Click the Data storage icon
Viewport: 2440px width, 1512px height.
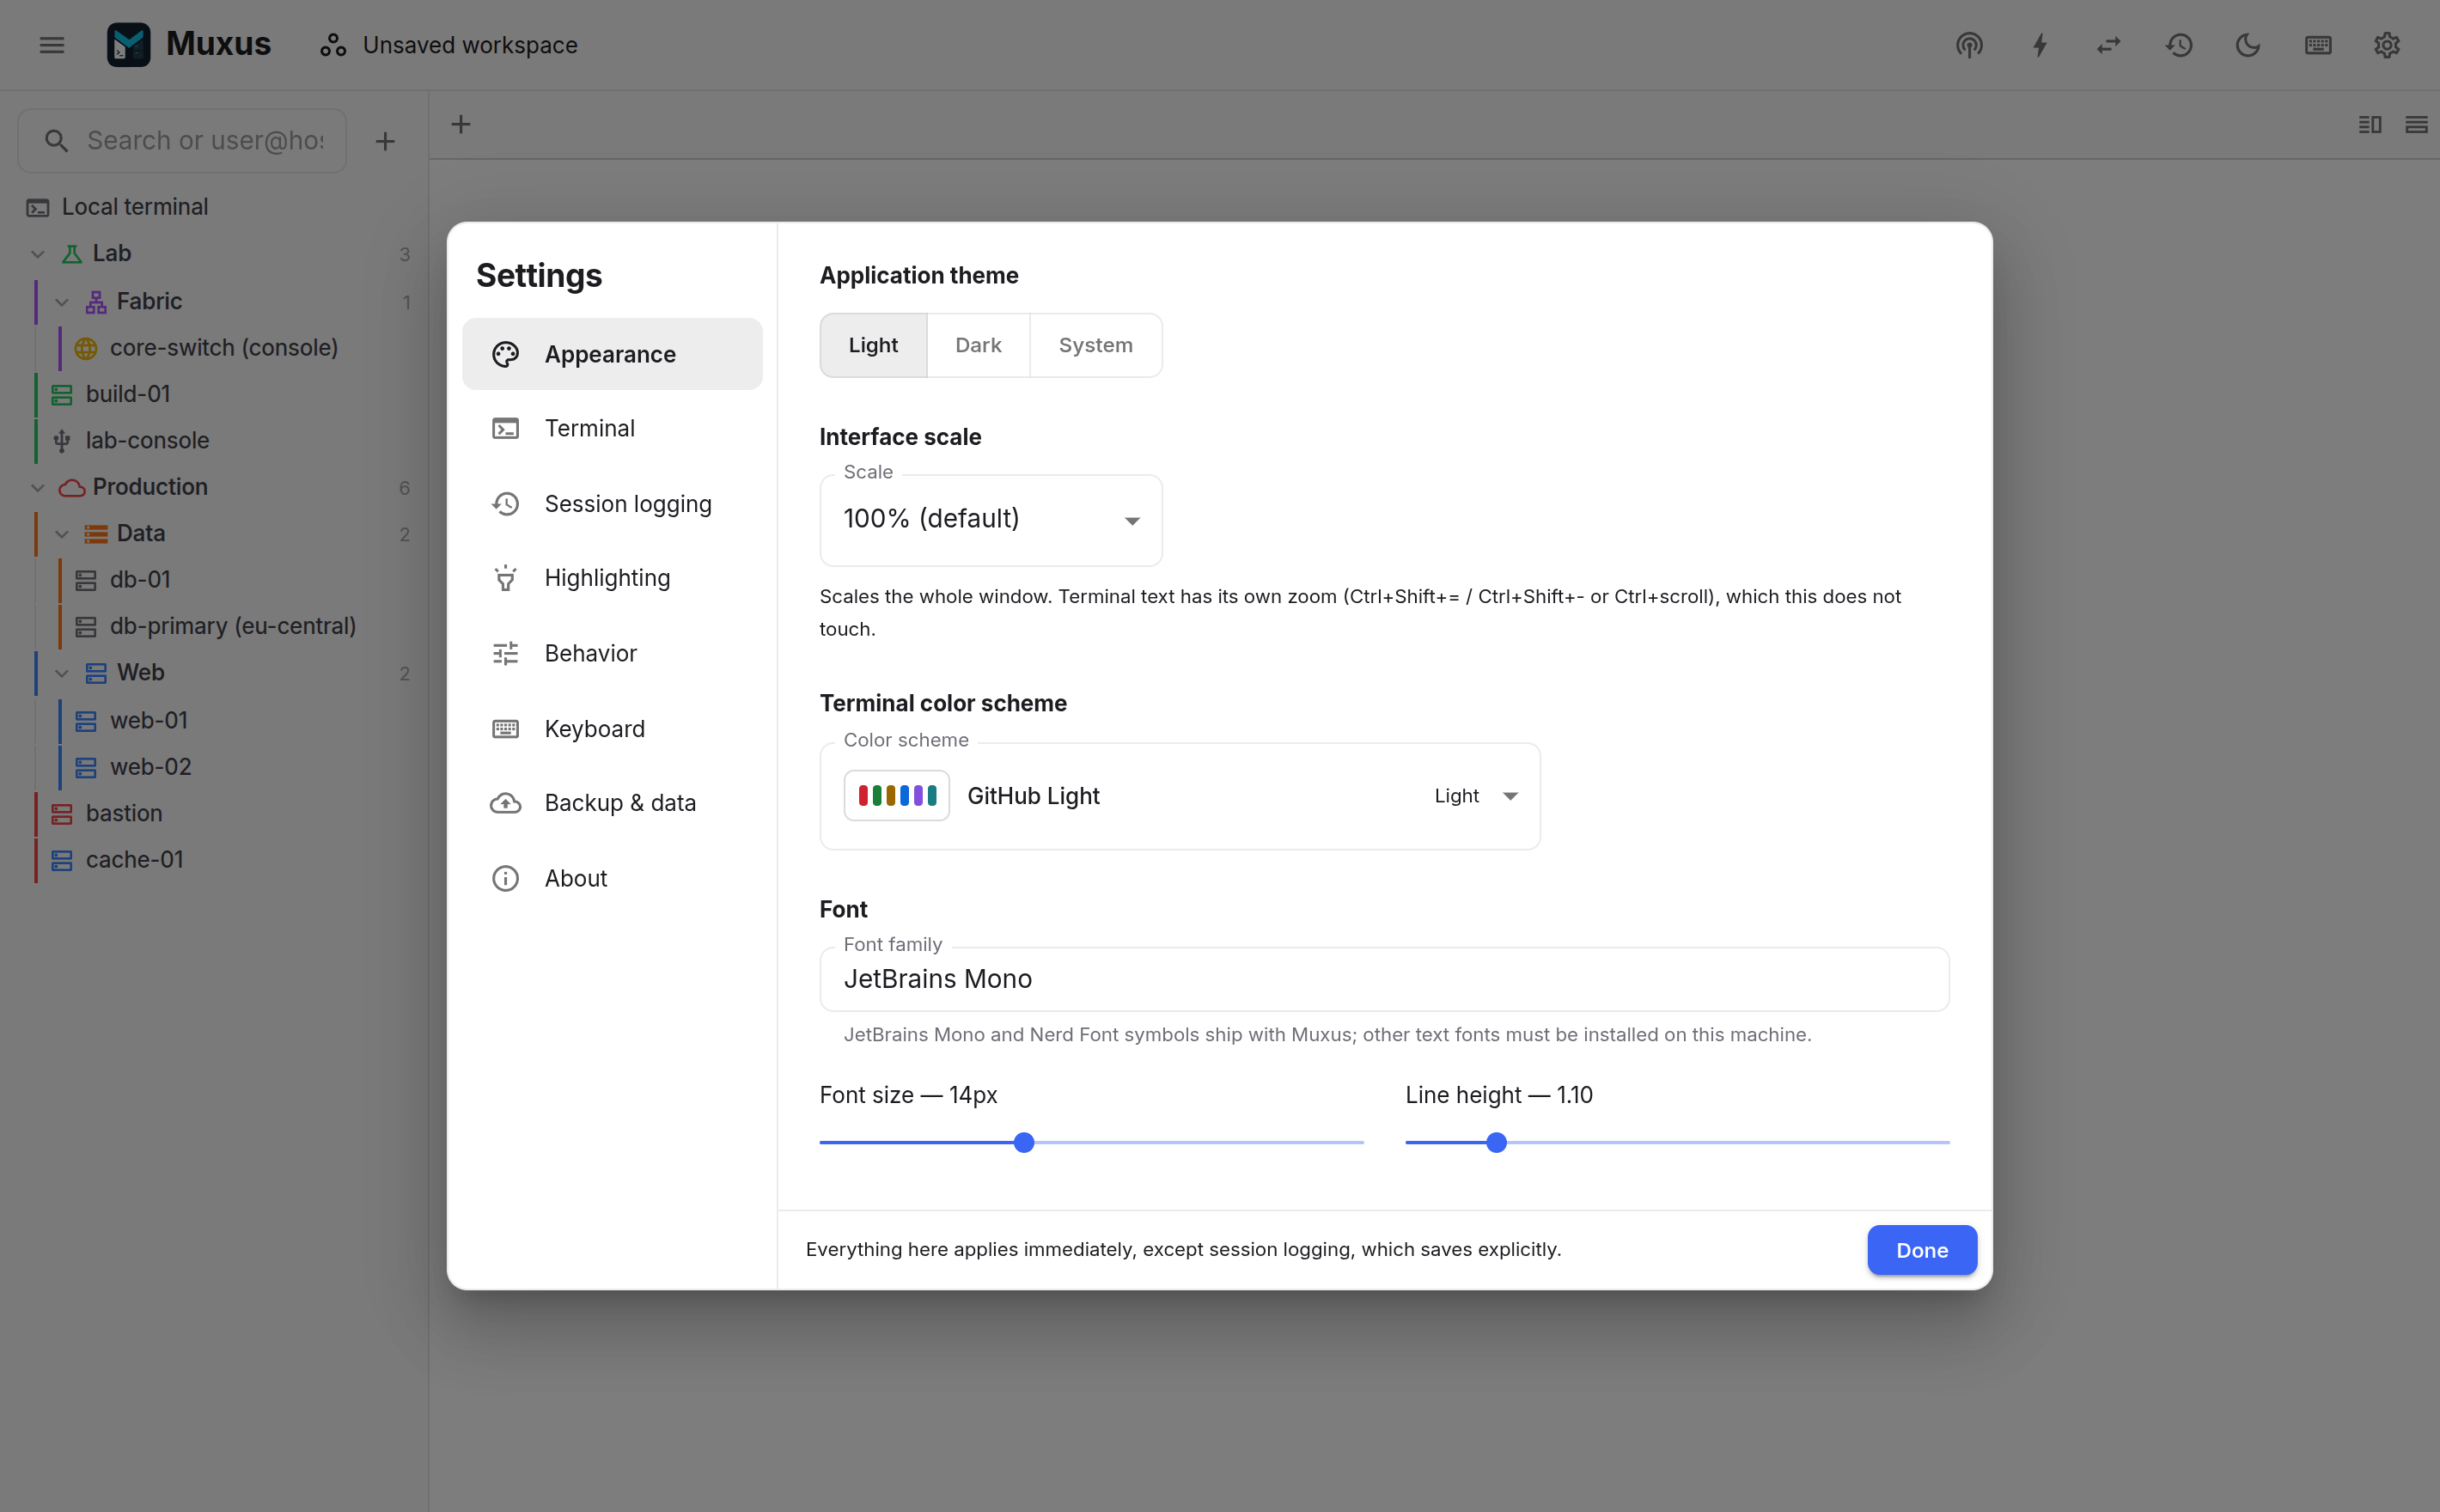(96, 534)
